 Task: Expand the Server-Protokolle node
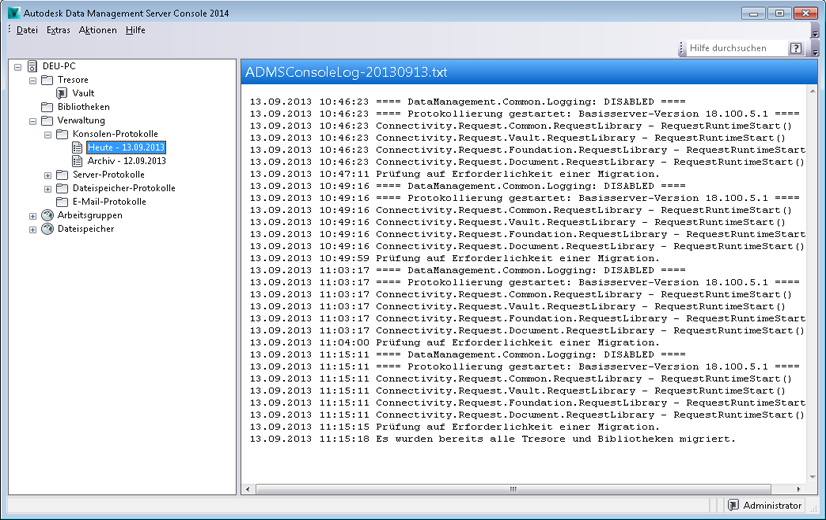pos(48,175)
